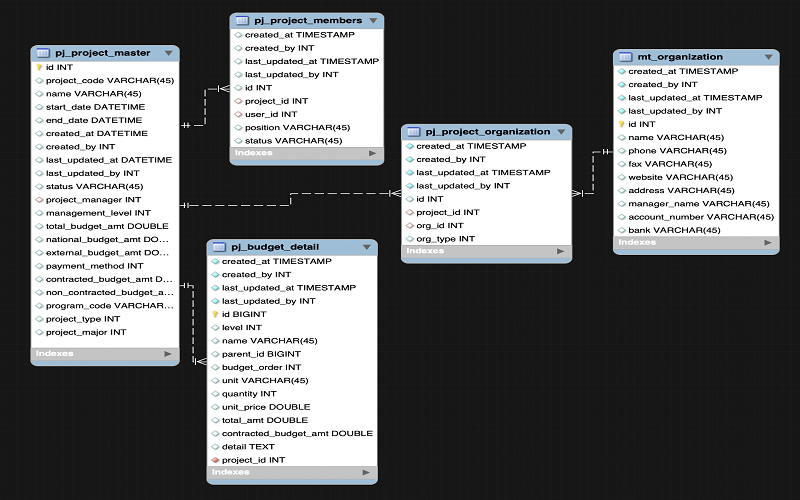Click the mt_organization table icon
This screenshot has height=500, width=800.
click(x=625, y=57)
